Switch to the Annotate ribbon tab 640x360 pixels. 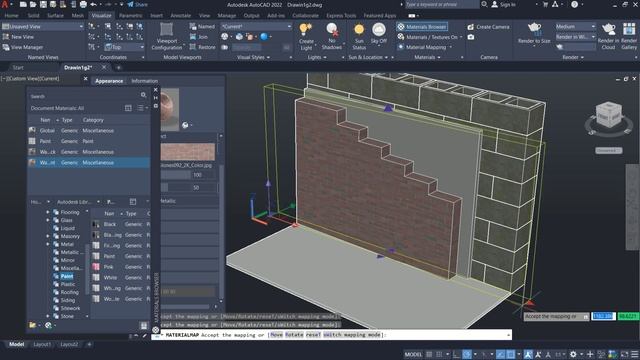tap(180, 16)
